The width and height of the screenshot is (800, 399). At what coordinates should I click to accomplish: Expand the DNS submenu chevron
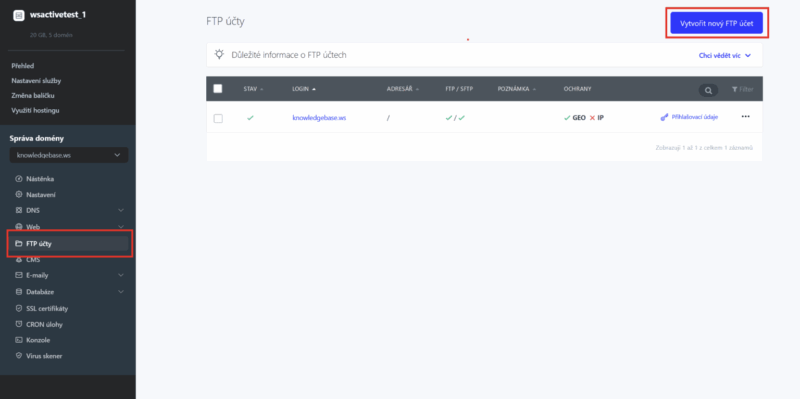coord(121,210)
